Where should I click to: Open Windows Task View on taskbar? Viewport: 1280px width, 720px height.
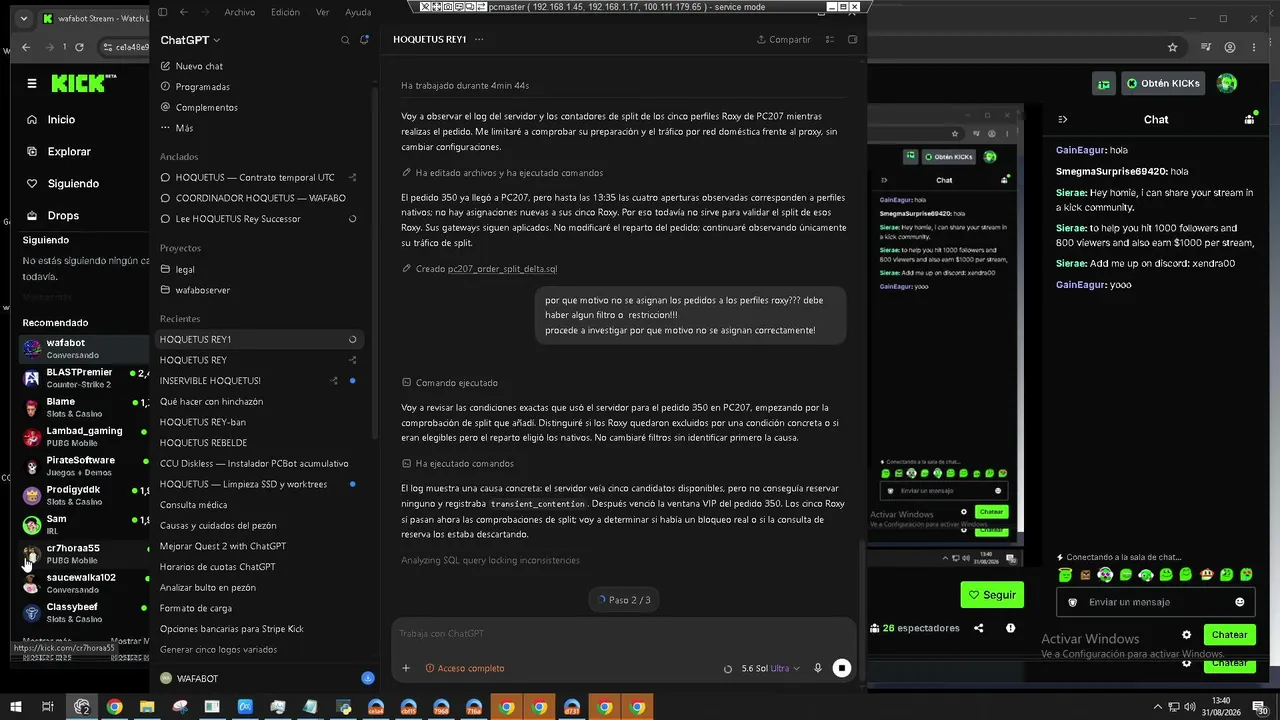pos(48,707)
